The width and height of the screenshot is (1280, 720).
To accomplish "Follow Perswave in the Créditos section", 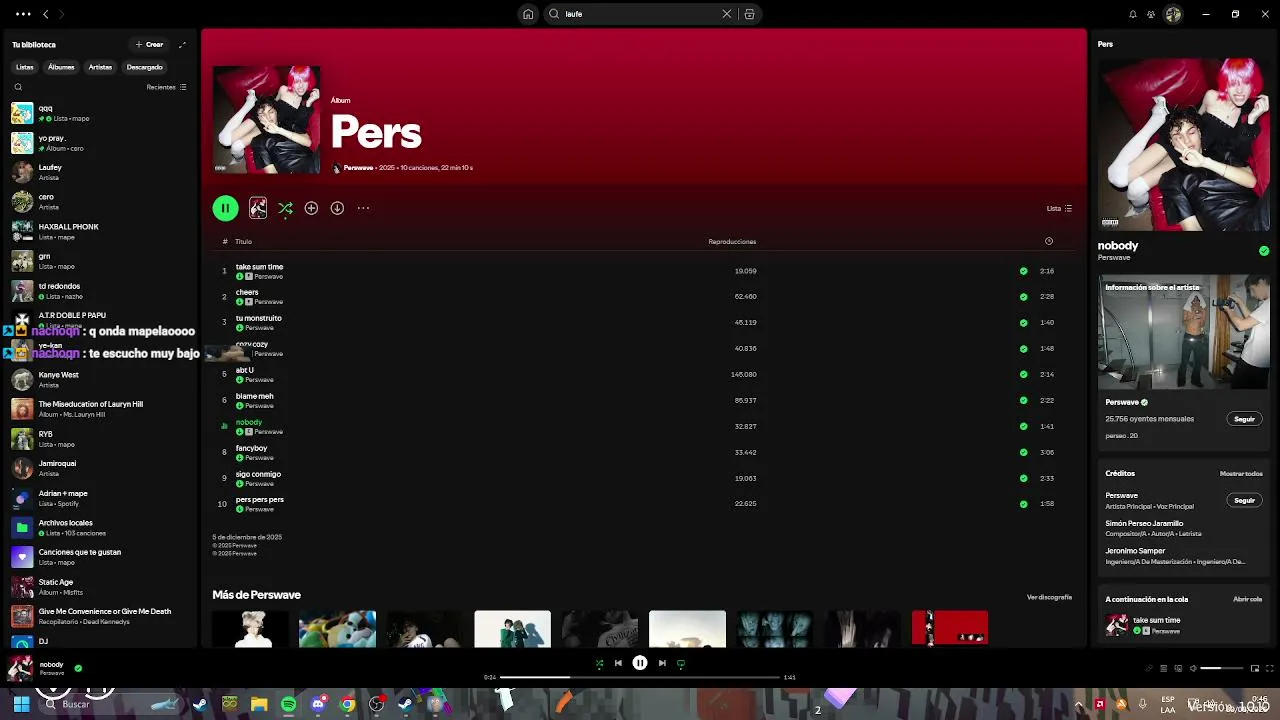I will (x=1244, y=500).
